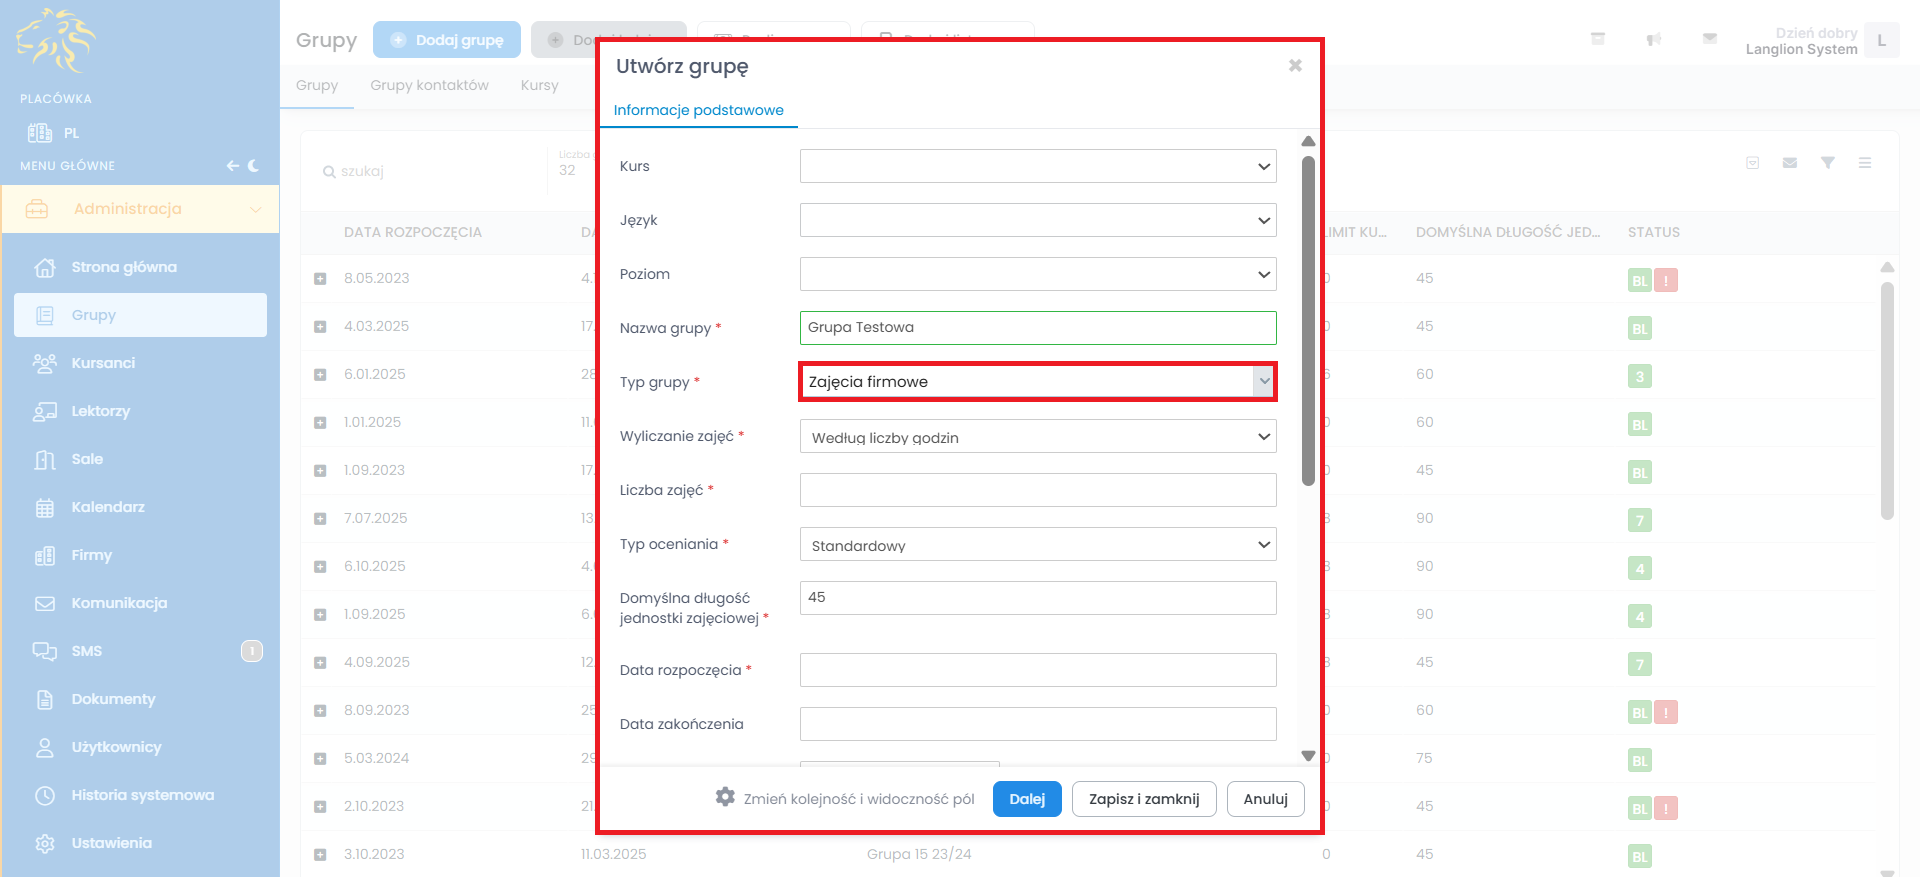Click the gear icon for field order settings
The image size is (1920, 877).
(x=725, y=797)
